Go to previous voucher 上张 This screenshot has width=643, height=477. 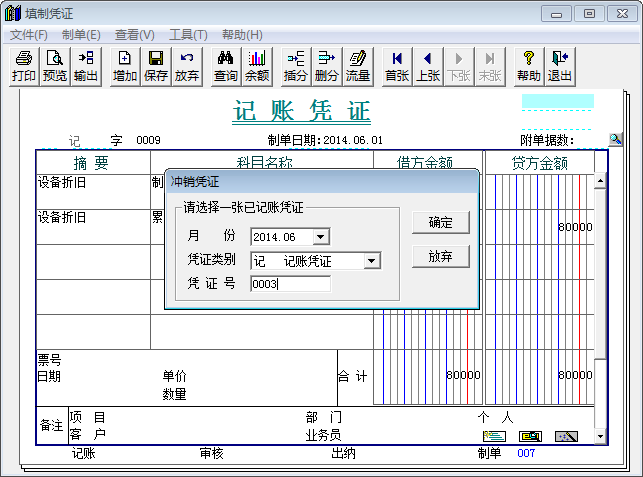tap(428, 66)
